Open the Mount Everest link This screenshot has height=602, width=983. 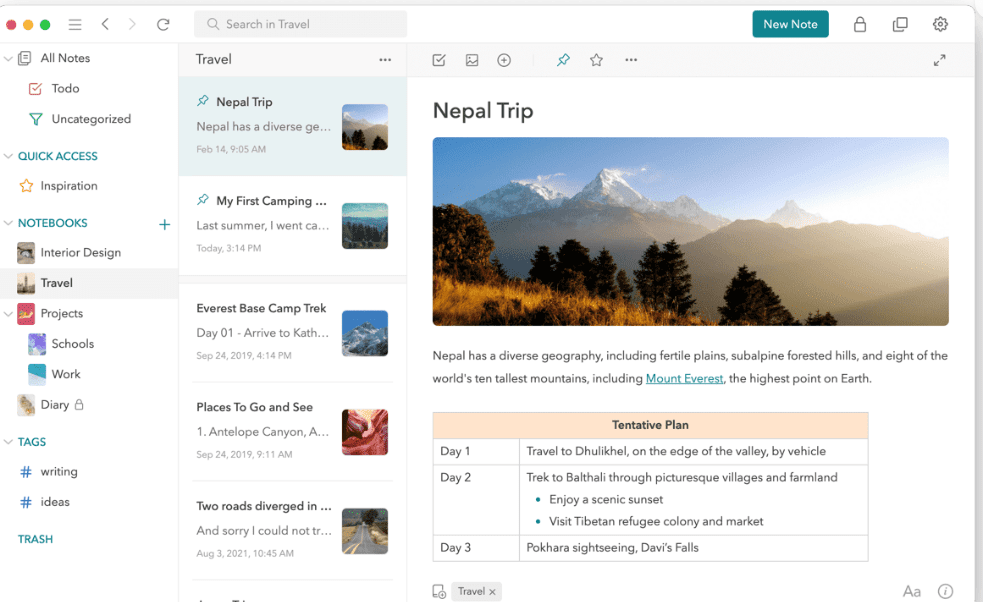[x=684, y=379]
